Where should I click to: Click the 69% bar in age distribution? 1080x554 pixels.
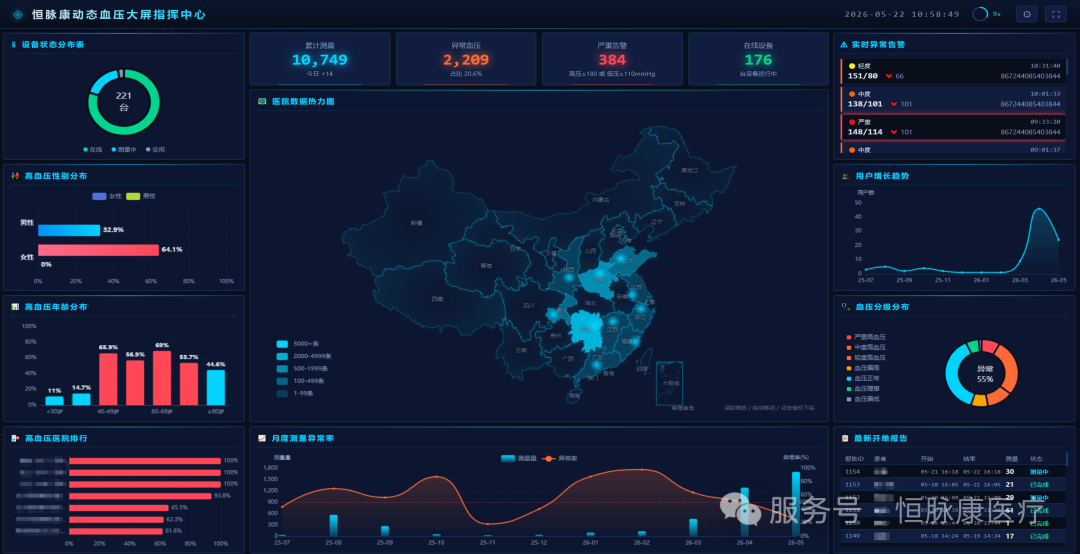pos(162,378)
